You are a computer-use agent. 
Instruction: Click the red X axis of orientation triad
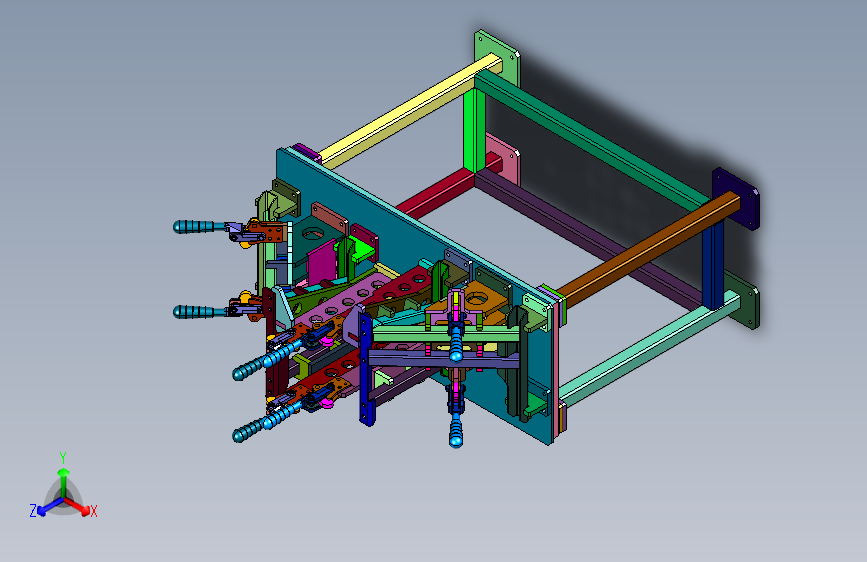tap(77, 505)
